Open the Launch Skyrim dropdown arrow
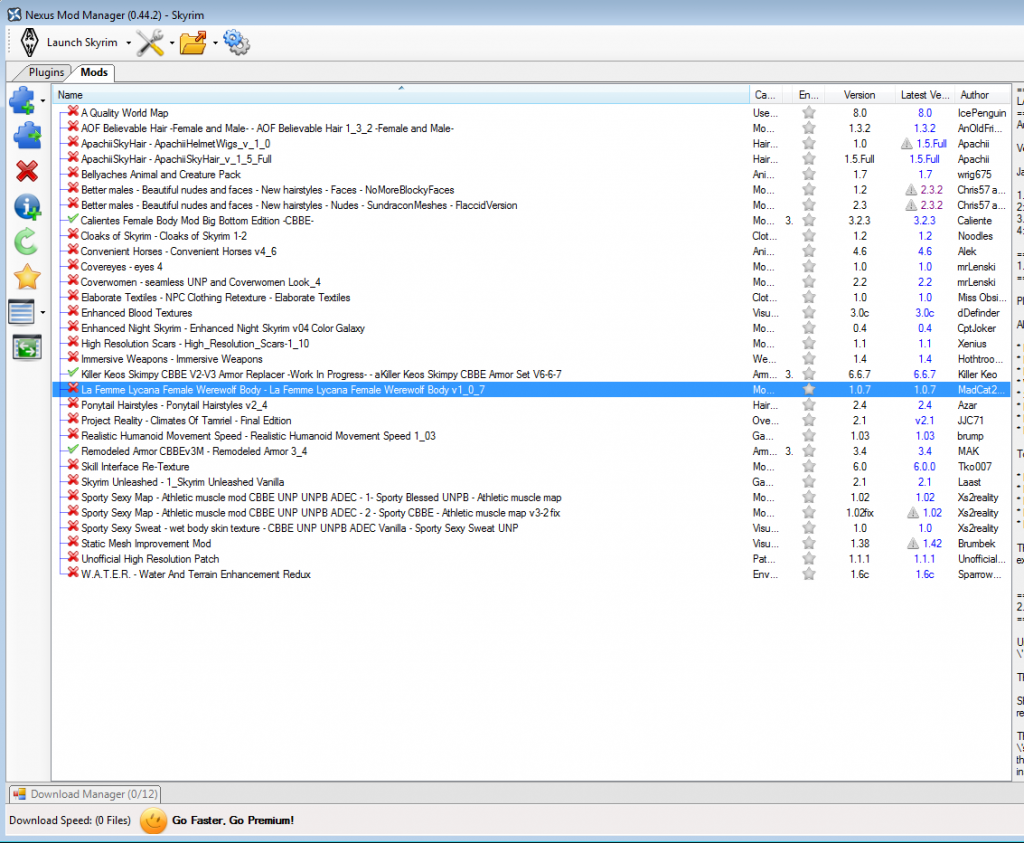Image resolution: width=1024 pixels, height=843 pixels. (x=128, y=43)
